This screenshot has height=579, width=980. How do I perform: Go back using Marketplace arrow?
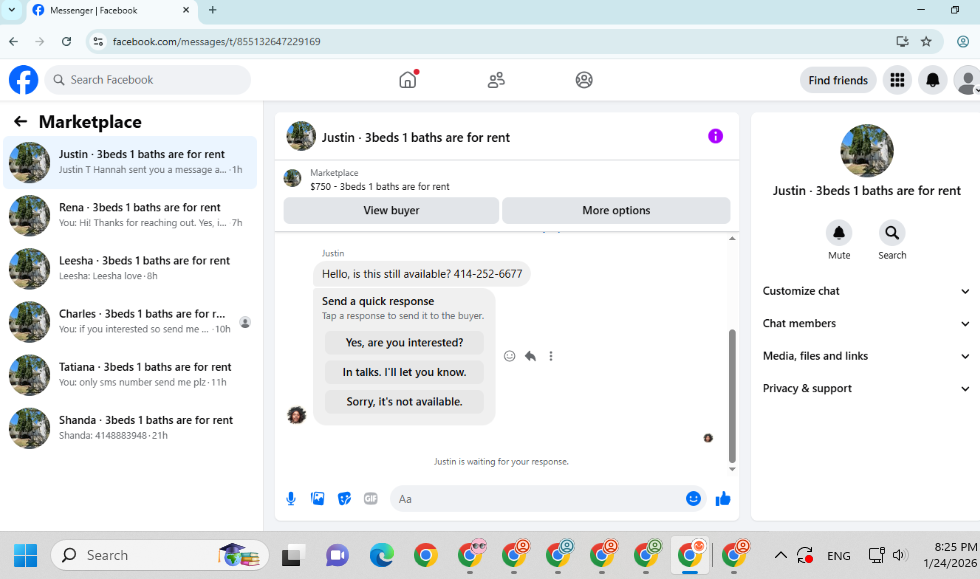[21, 121]
